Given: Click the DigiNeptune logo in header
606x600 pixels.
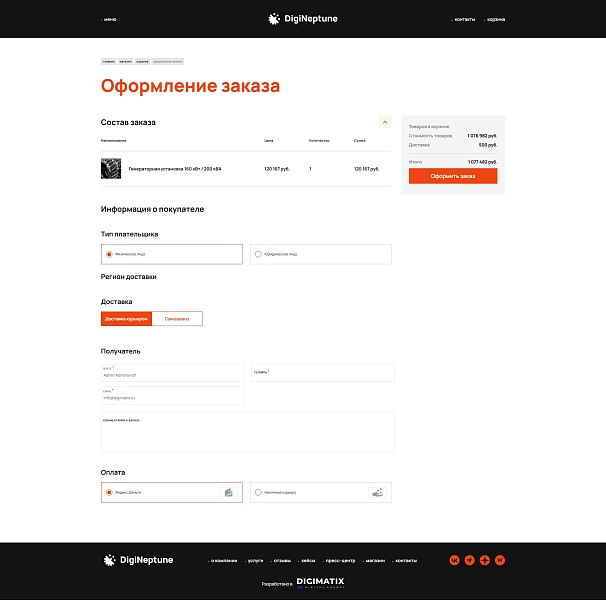Looking at the screenshot, I should click(x=303, y=19).
